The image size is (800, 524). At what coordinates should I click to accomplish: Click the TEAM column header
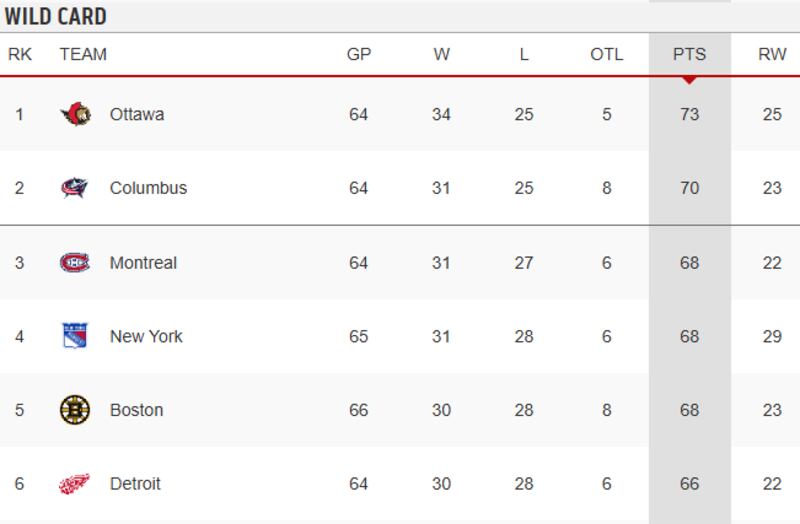point(83,55)
